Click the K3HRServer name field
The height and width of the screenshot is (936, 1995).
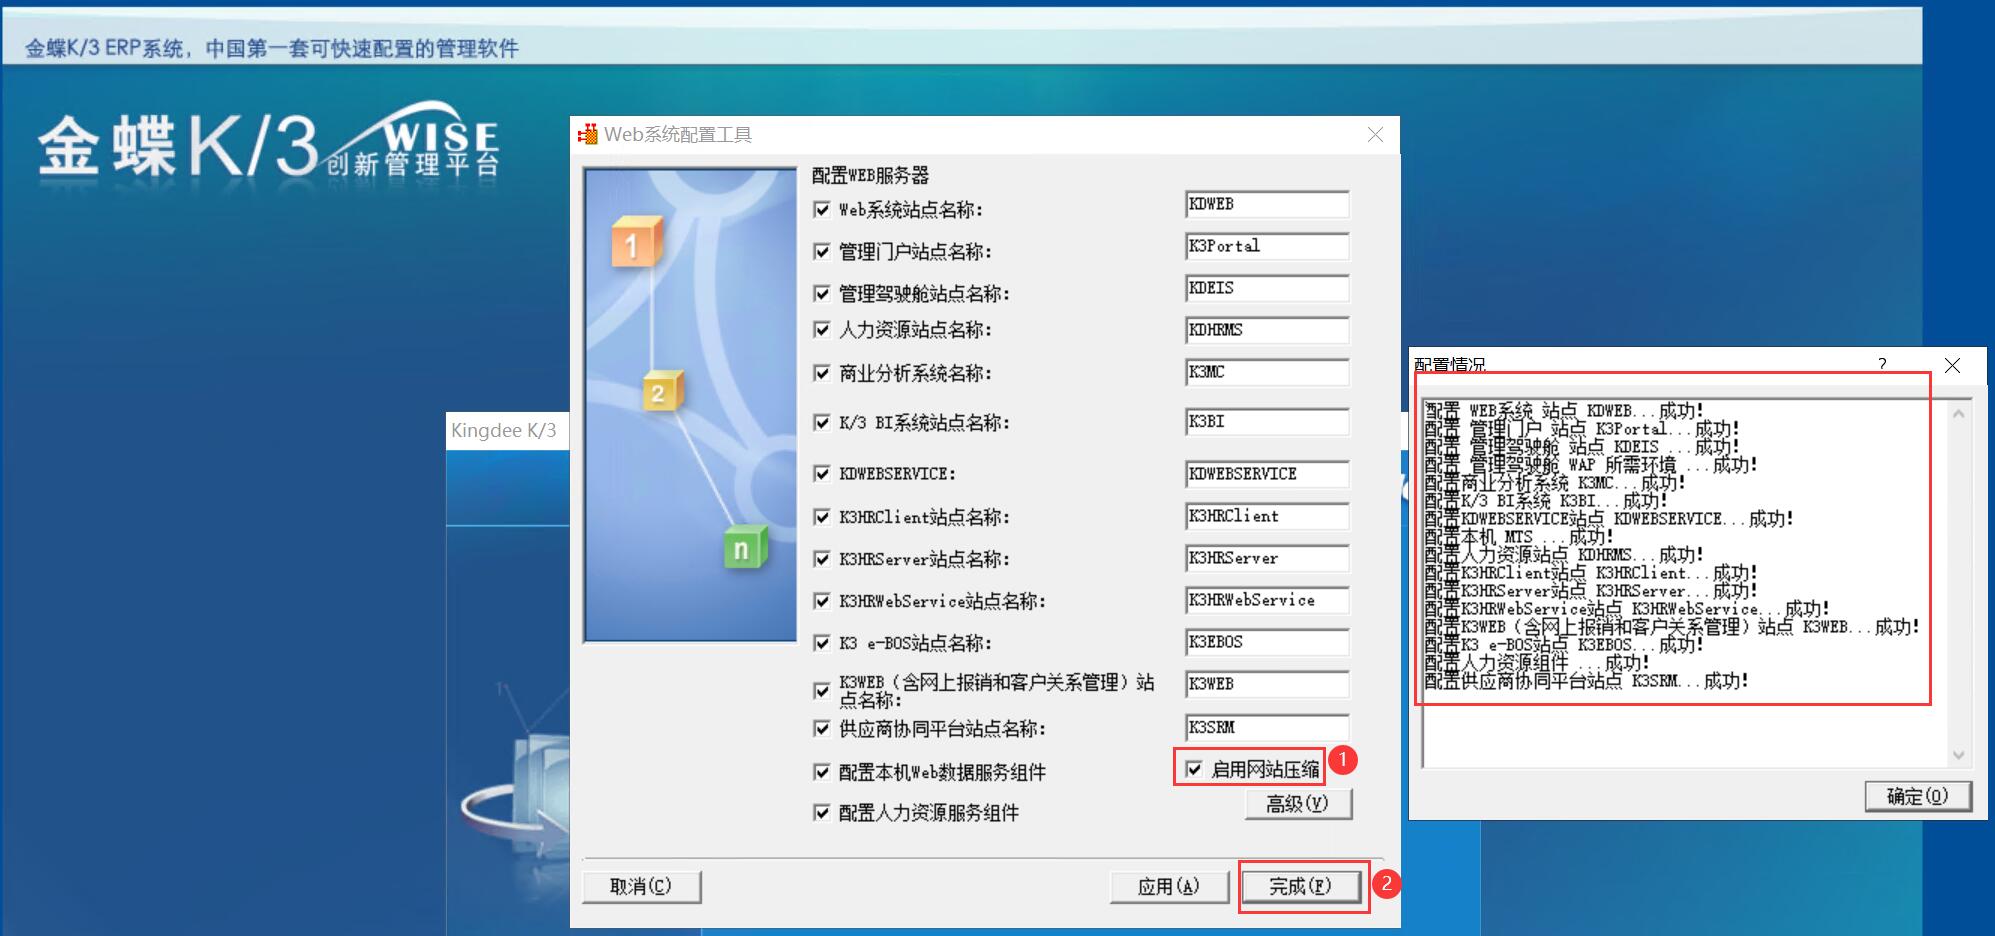pyautogui.click(x=1267, y=558)
